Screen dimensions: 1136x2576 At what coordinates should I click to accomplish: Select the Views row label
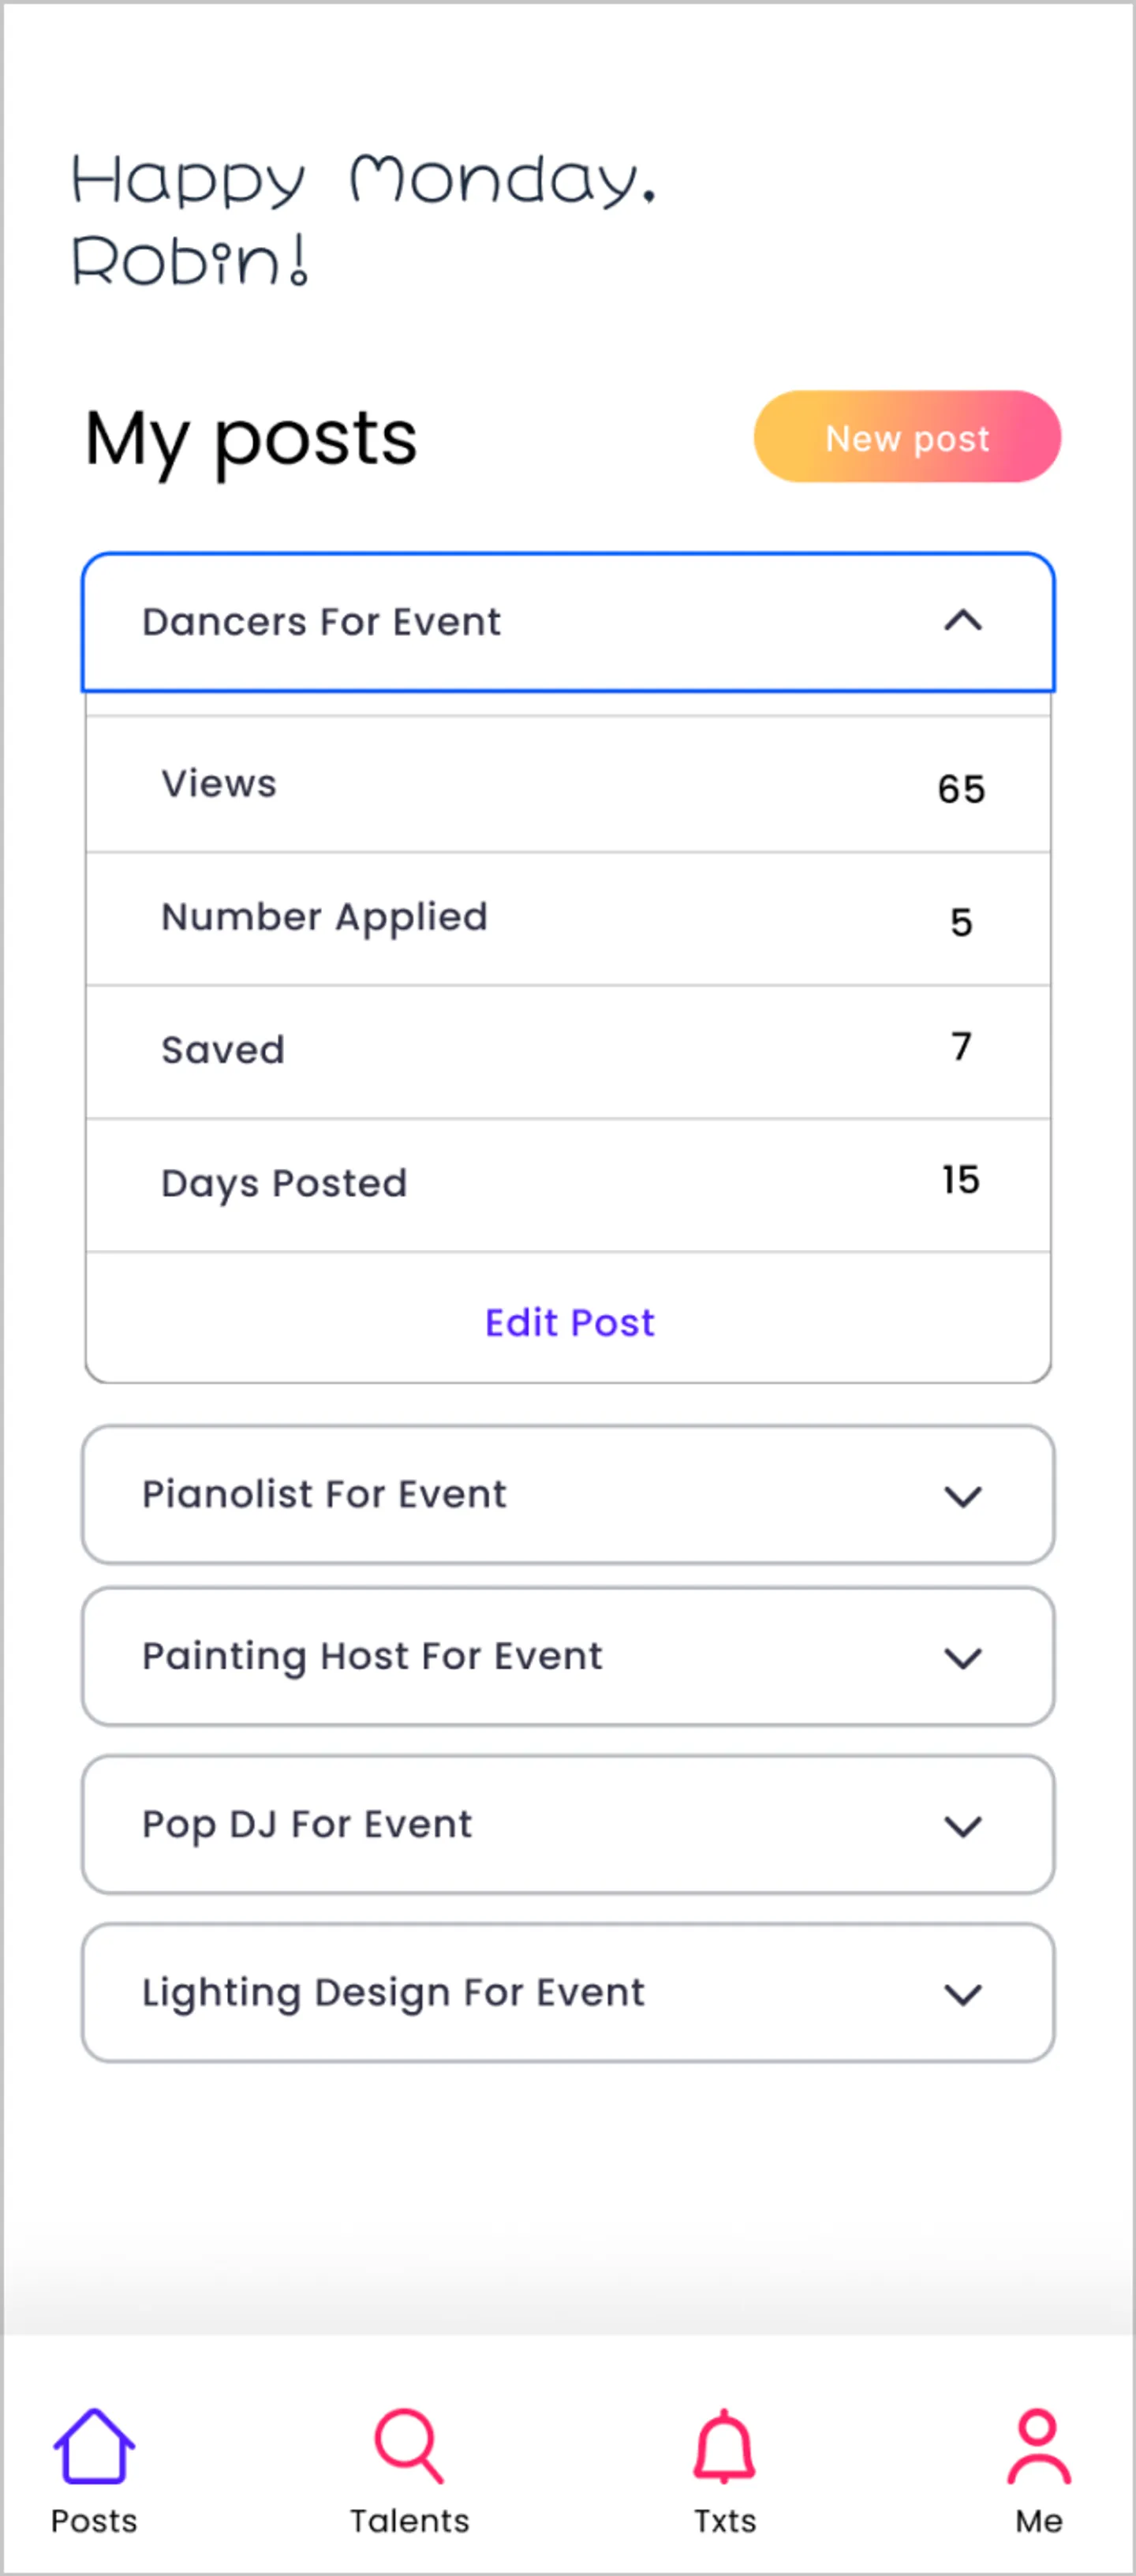[219, 784]
